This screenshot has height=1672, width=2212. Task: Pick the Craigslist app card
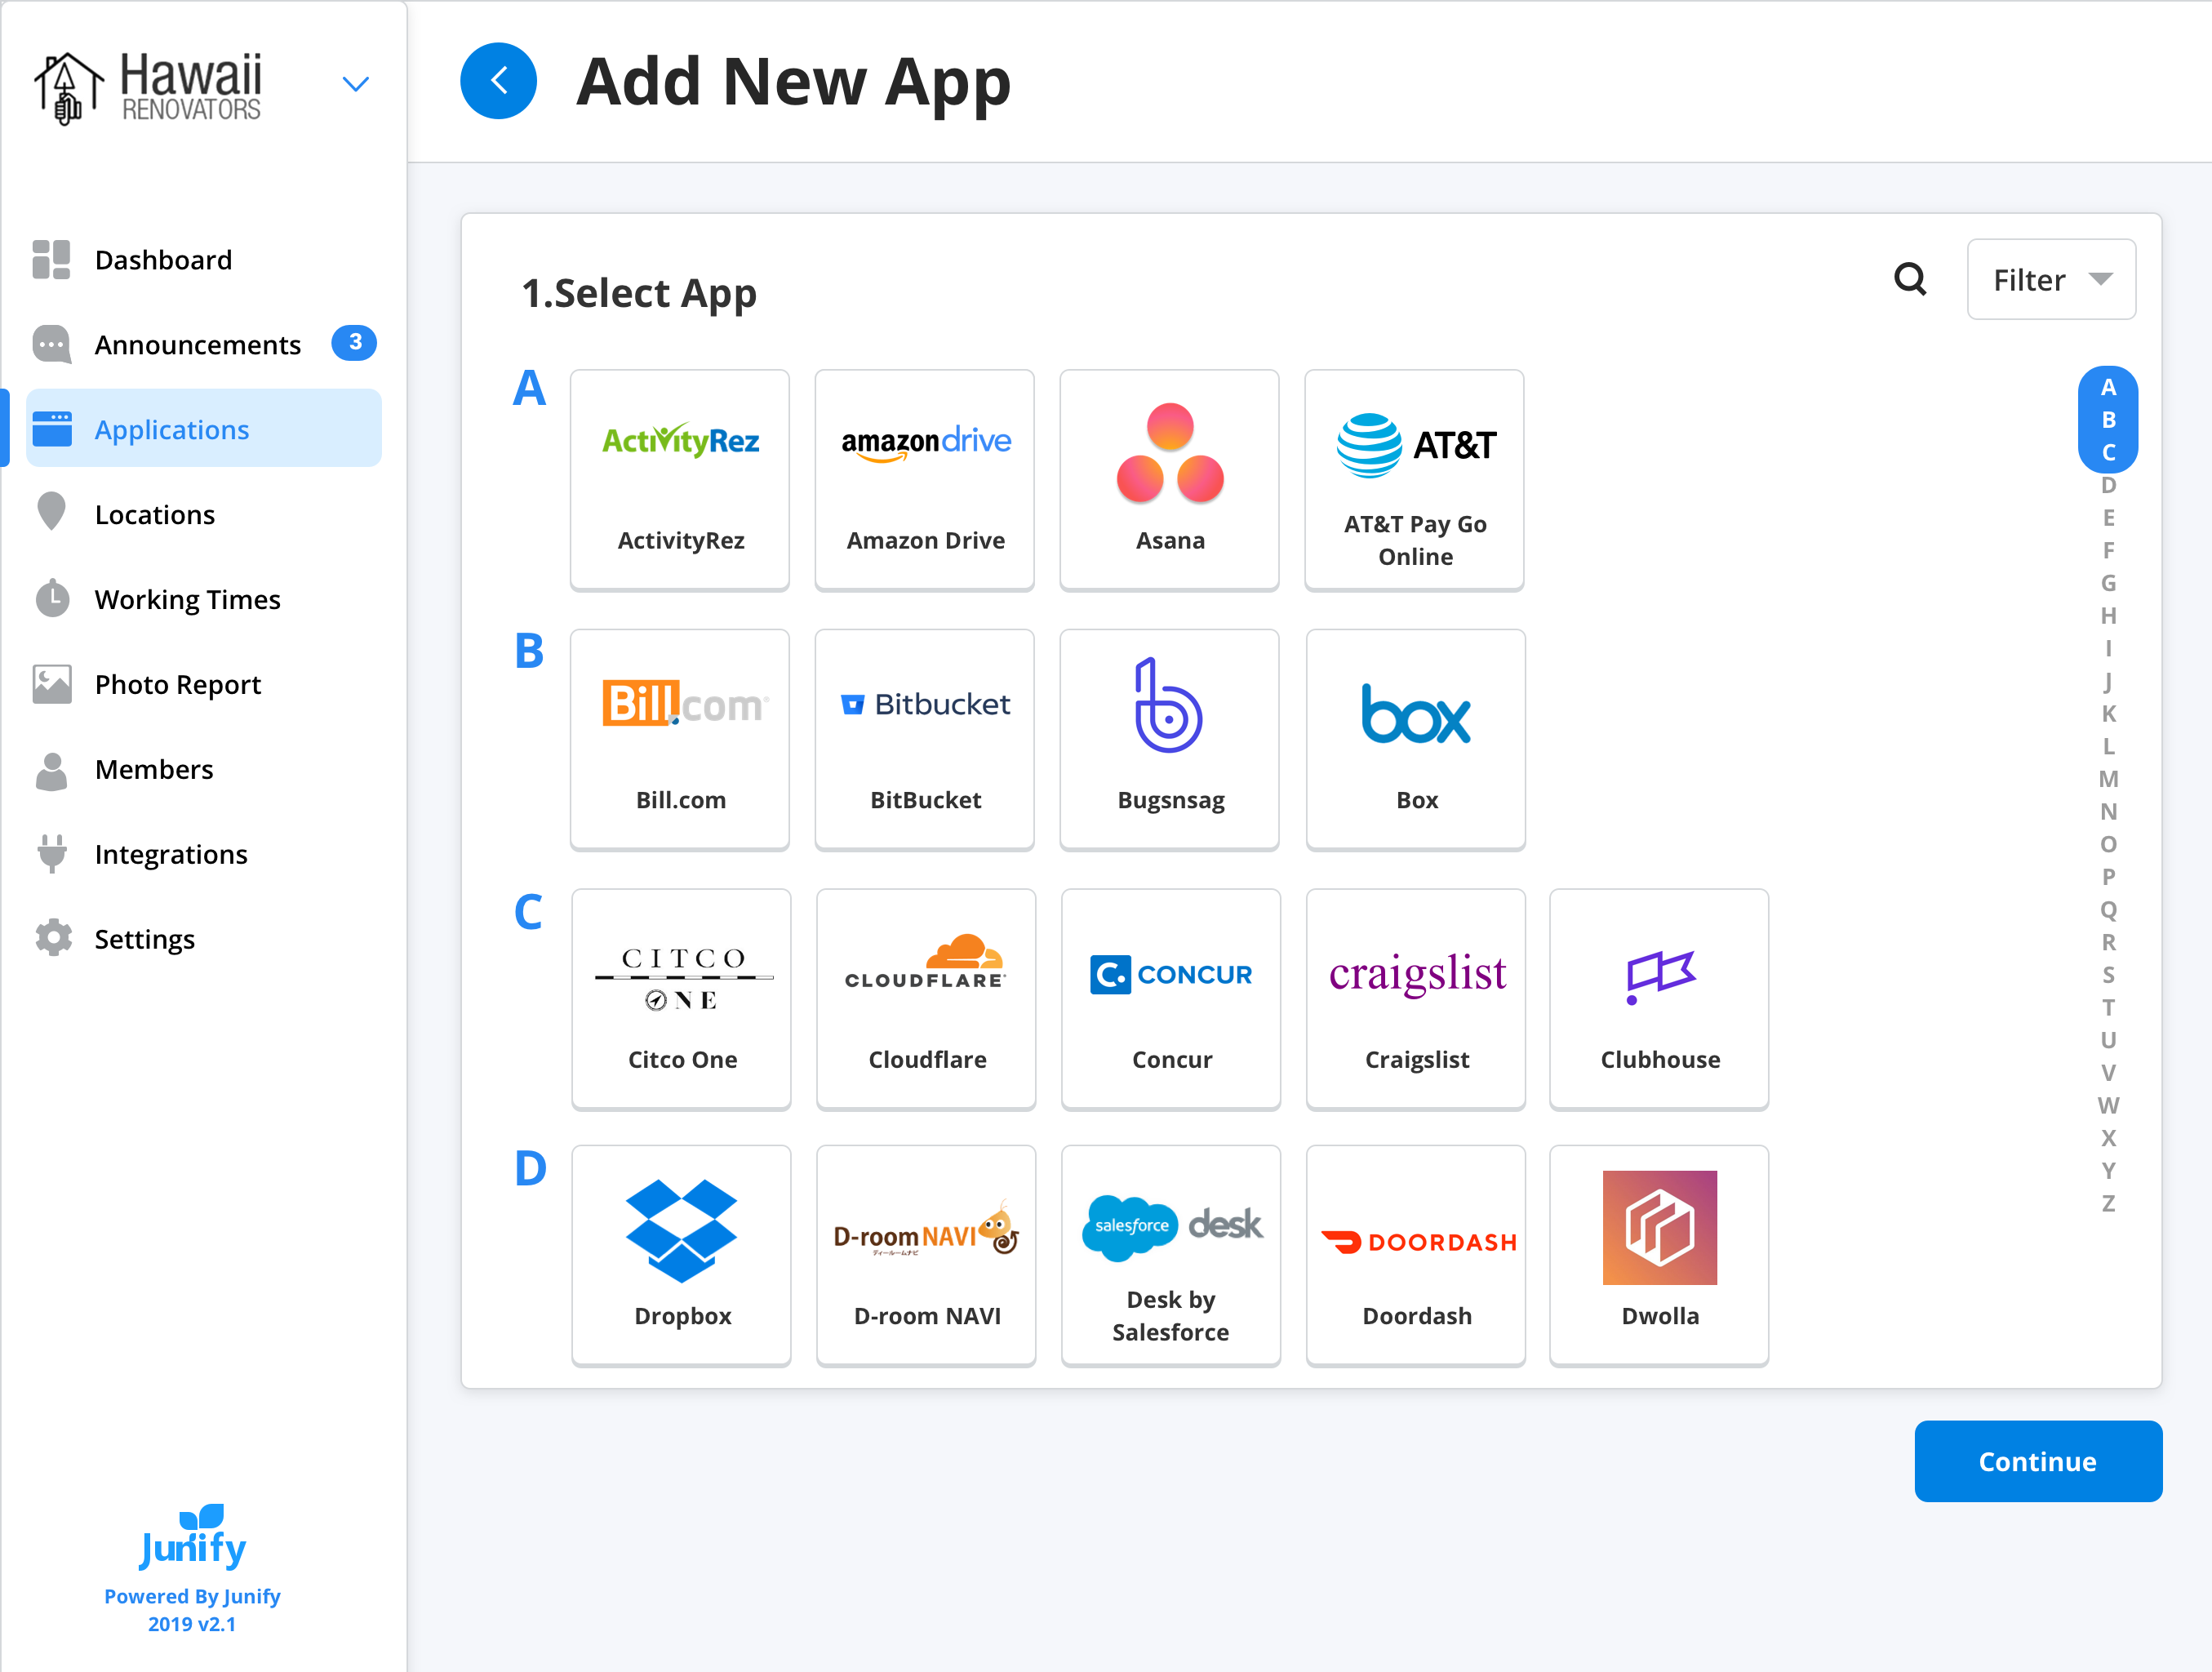(1416, 999)
